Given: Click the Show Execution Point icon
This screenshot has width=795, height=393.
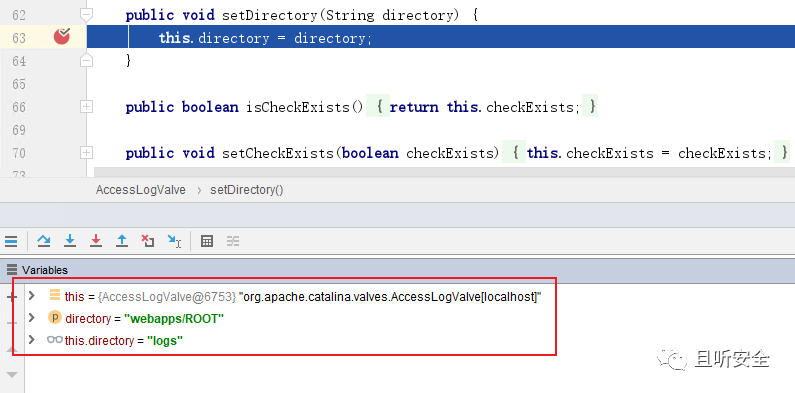Looking at the screenshot, I should click(x=11, y=241).
